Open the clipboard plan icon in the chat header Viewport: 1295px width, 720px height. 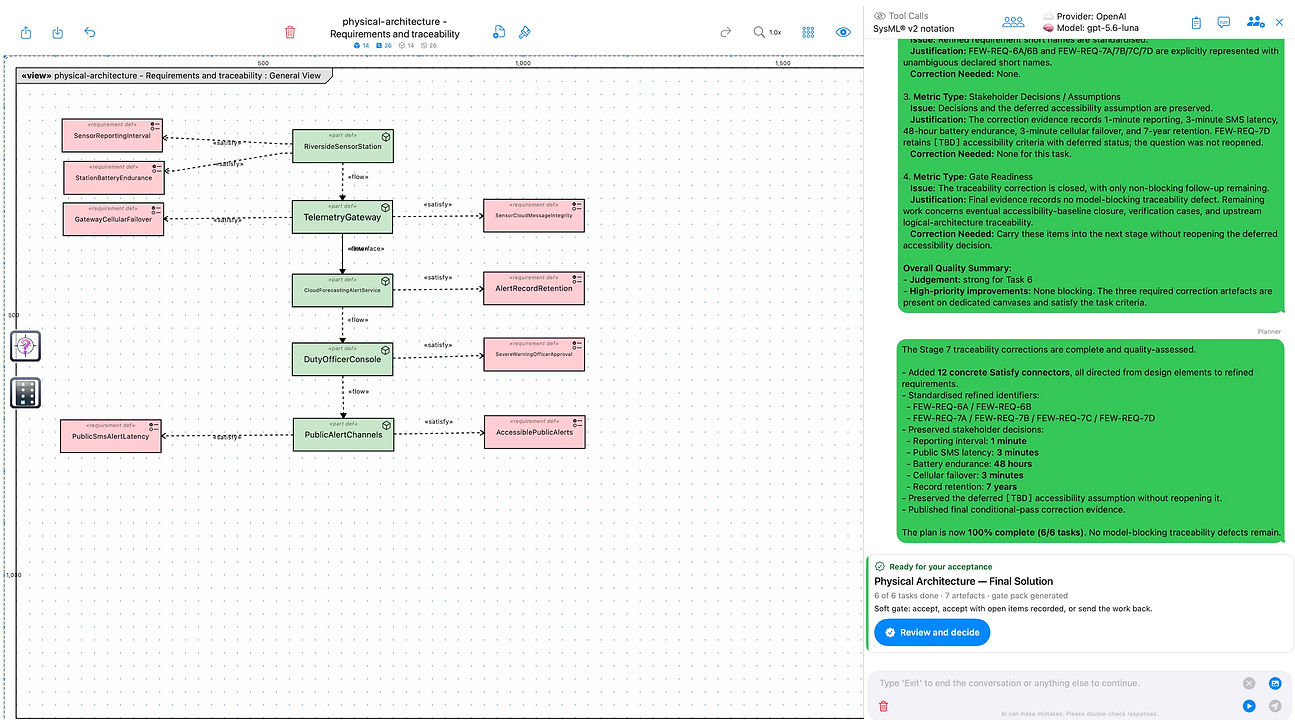(x=1196, y=22)
